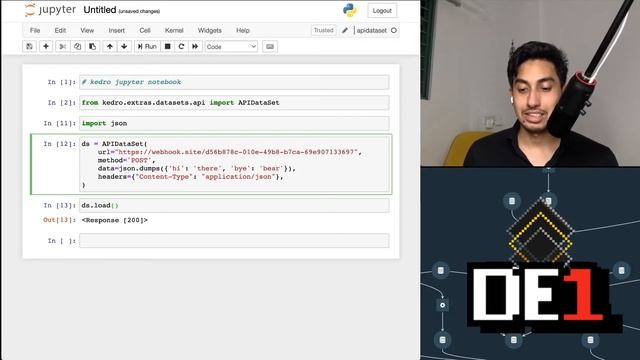Click the Trusted notebook button

point(324,30)
